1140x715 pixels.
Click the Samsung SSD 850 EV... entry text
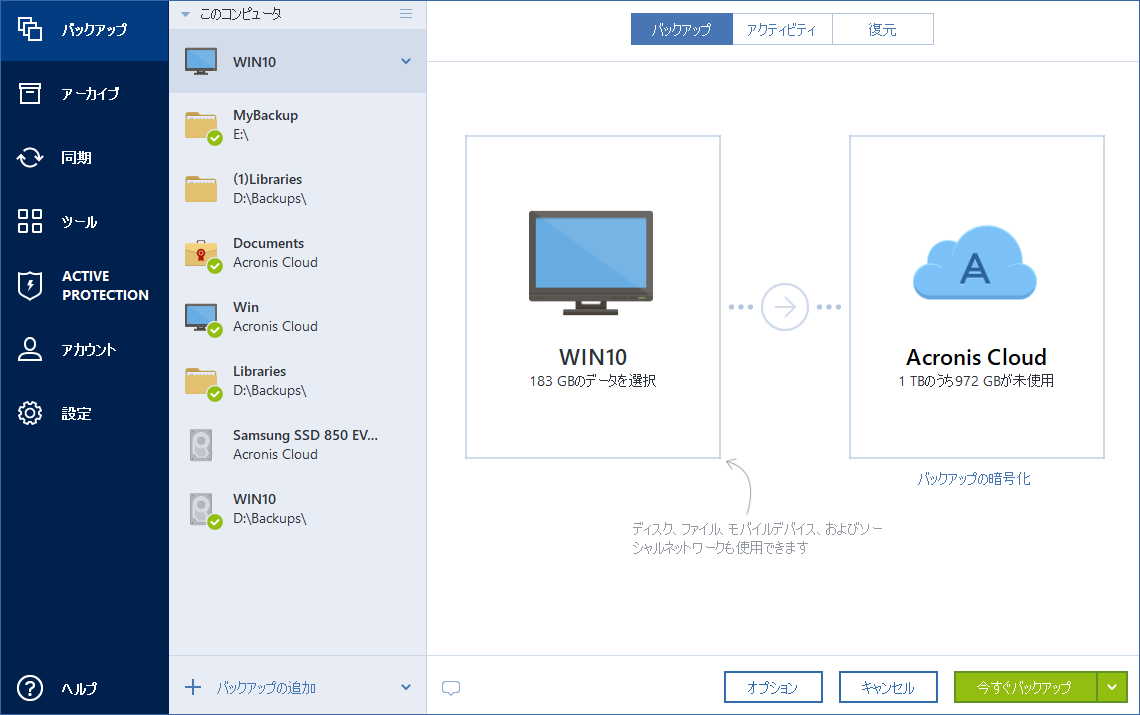(x=305, y=444)
